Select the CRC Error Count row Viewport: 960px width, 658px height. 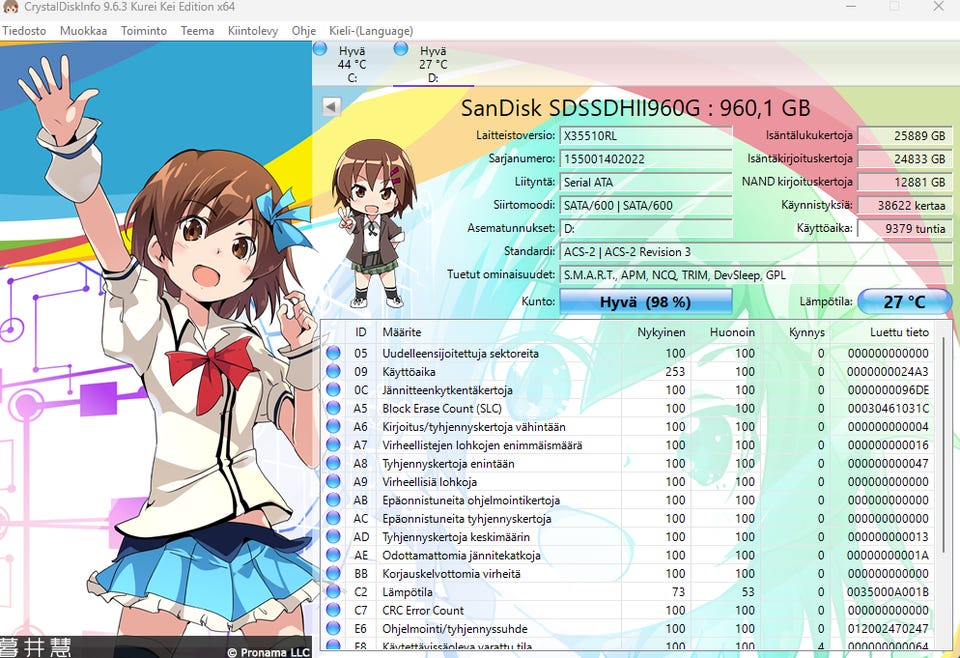[628, 610]
